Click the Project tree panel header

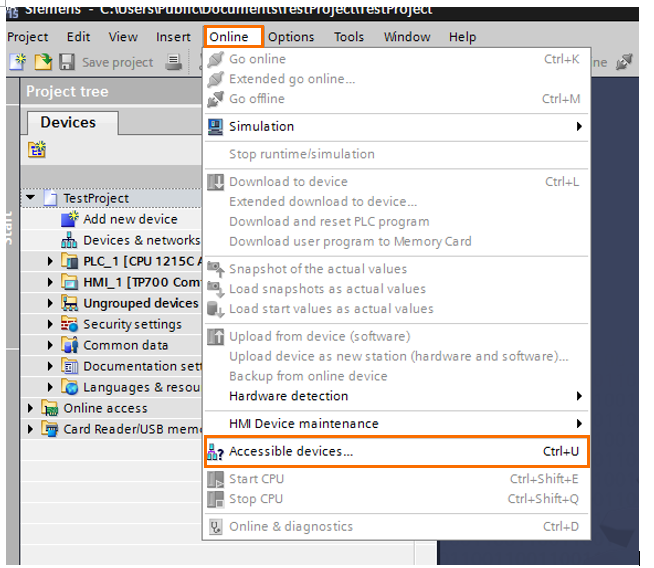tap(111, 91)
